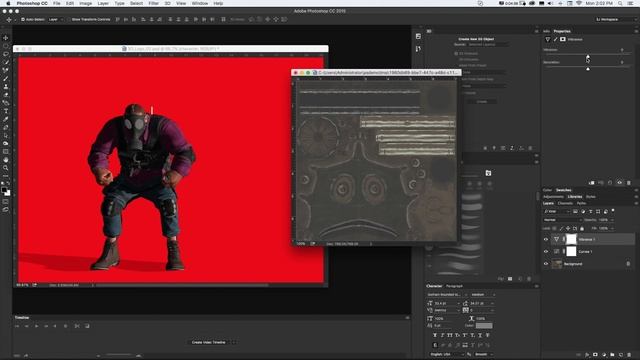Select the Zoom tool
The height and width of the screenshot is (360, 640).
(x=6, y=168)
